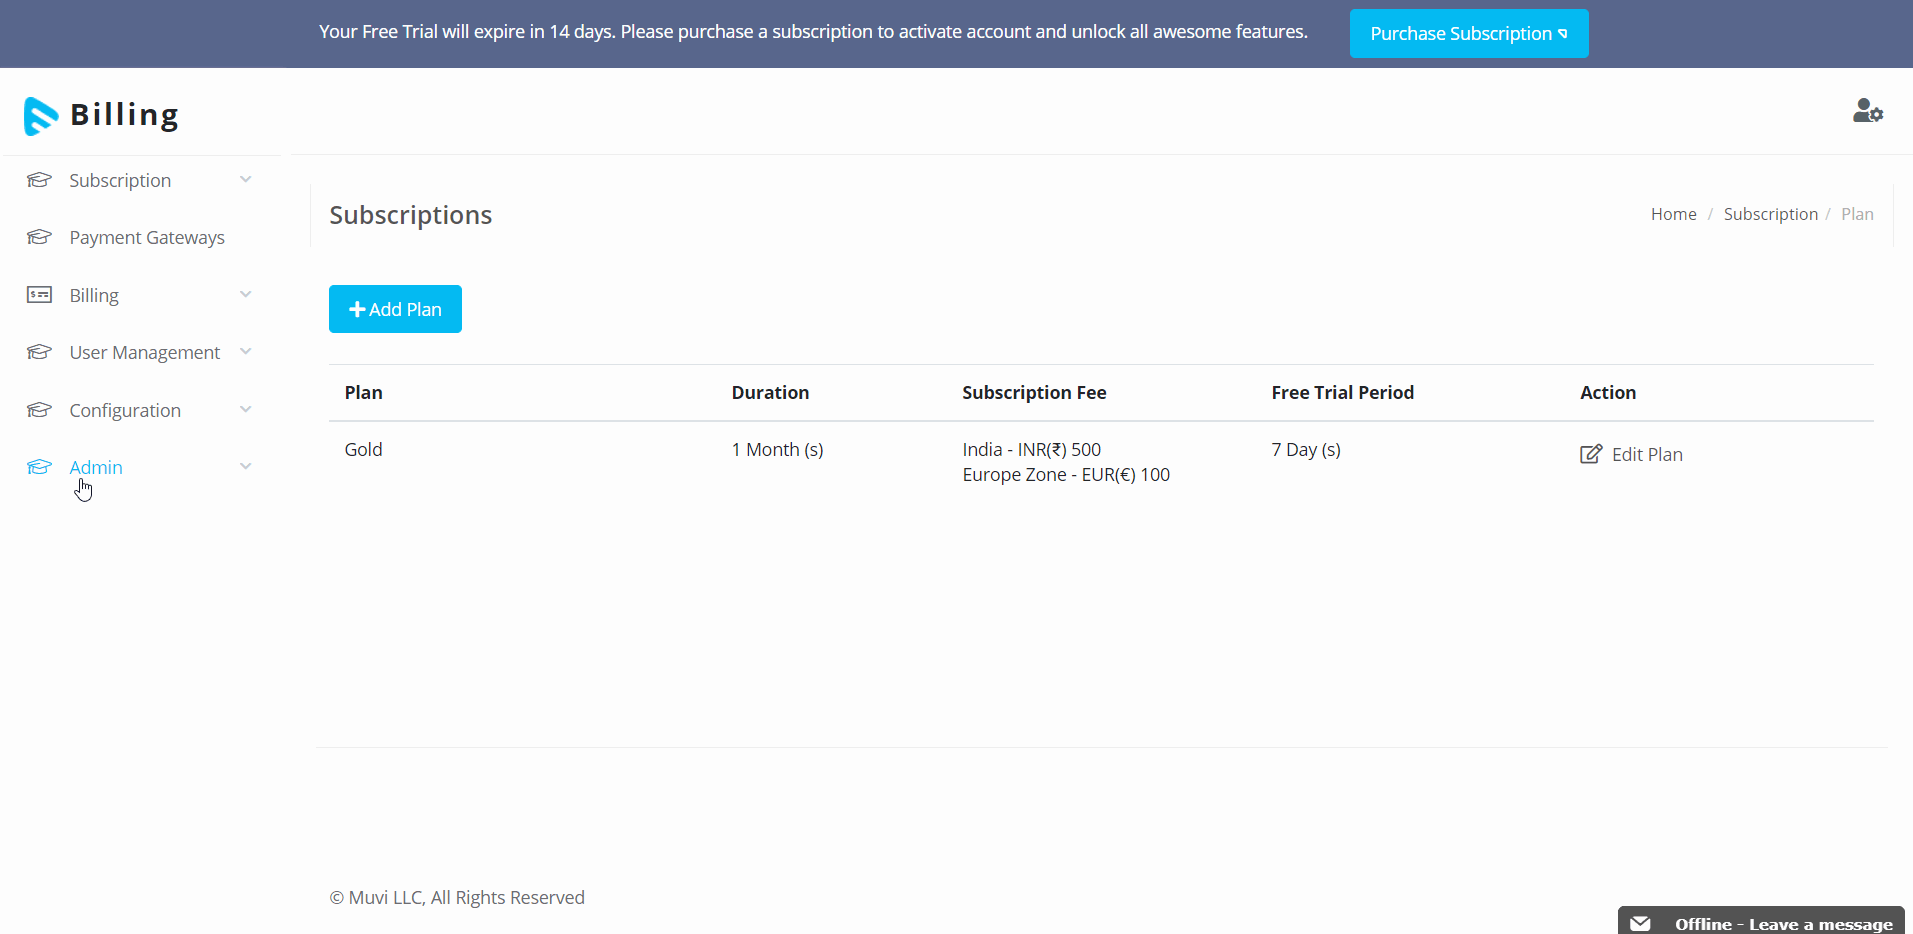The image size is (1913, 934).
Task: Open the user settings icon
Action: pyautogui.click(x=1867, y=110)
